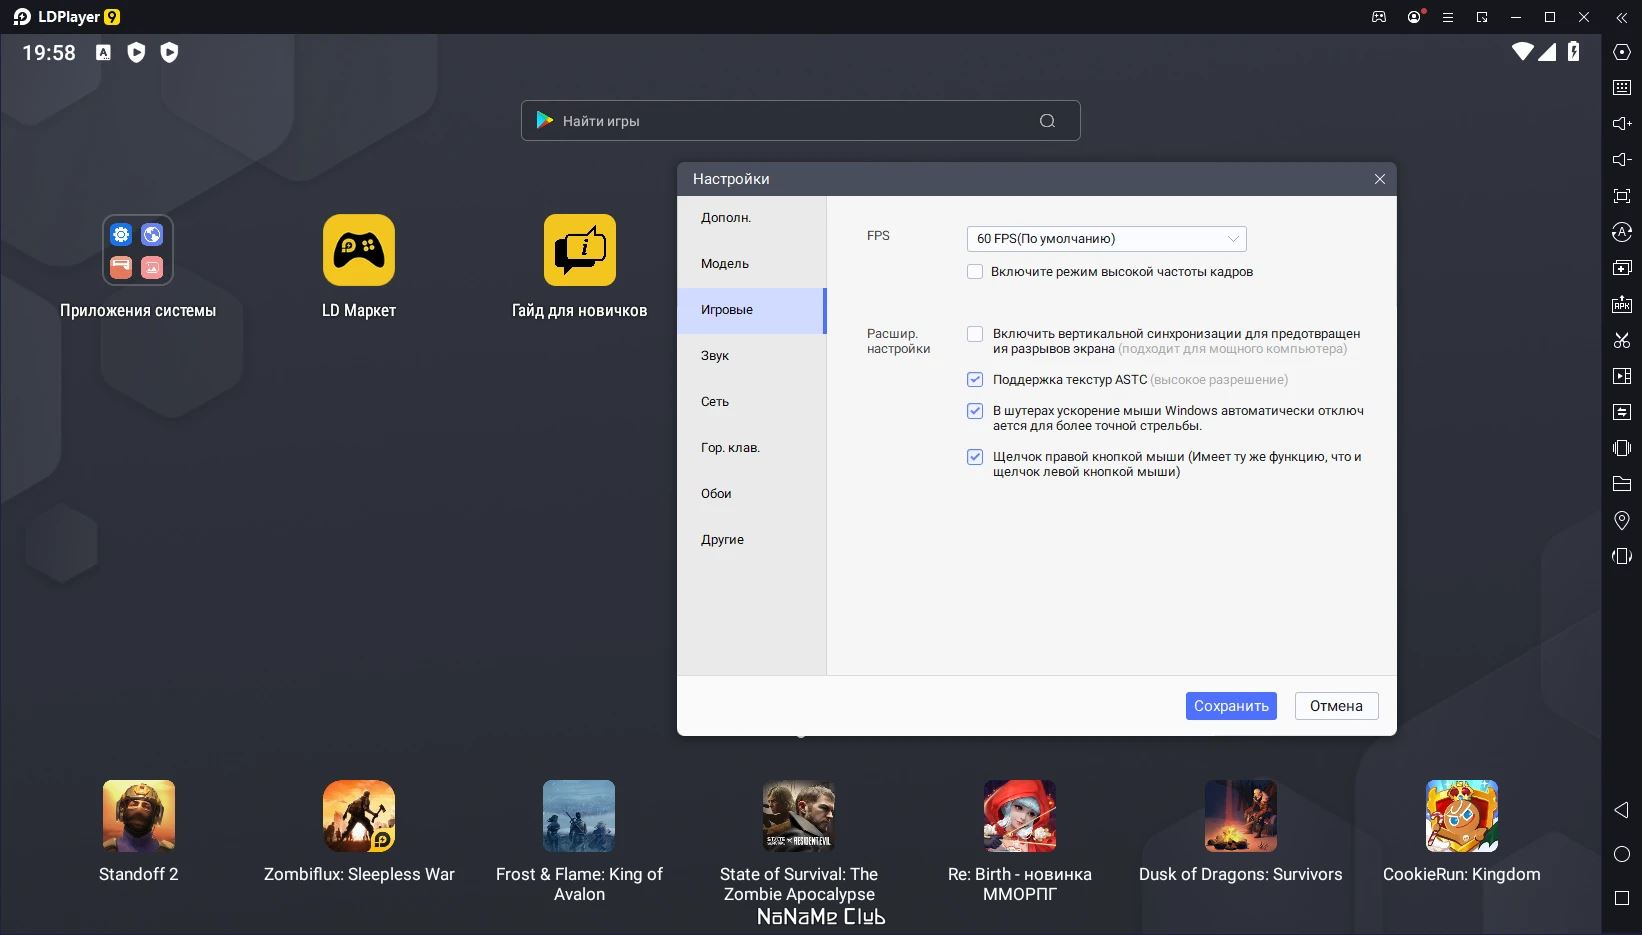Open the Гор. клав. settings tab
Viewport: 1642px width, 935px height.
pos(752,448)
